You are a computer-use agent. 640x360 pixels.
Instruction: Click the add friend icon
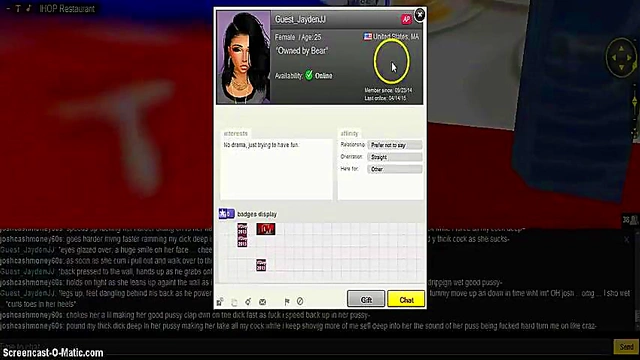coord(220,302)
